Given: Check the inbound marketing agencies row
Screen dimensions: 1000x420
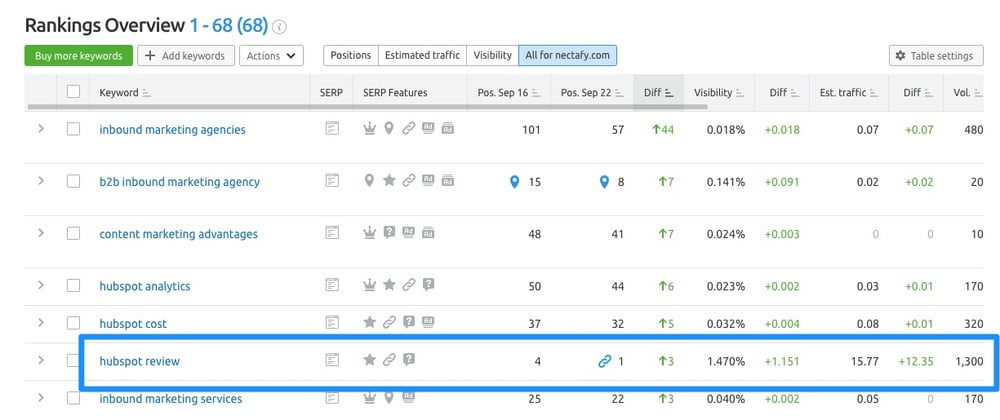Looking at the screenshot, I should 73,129.
